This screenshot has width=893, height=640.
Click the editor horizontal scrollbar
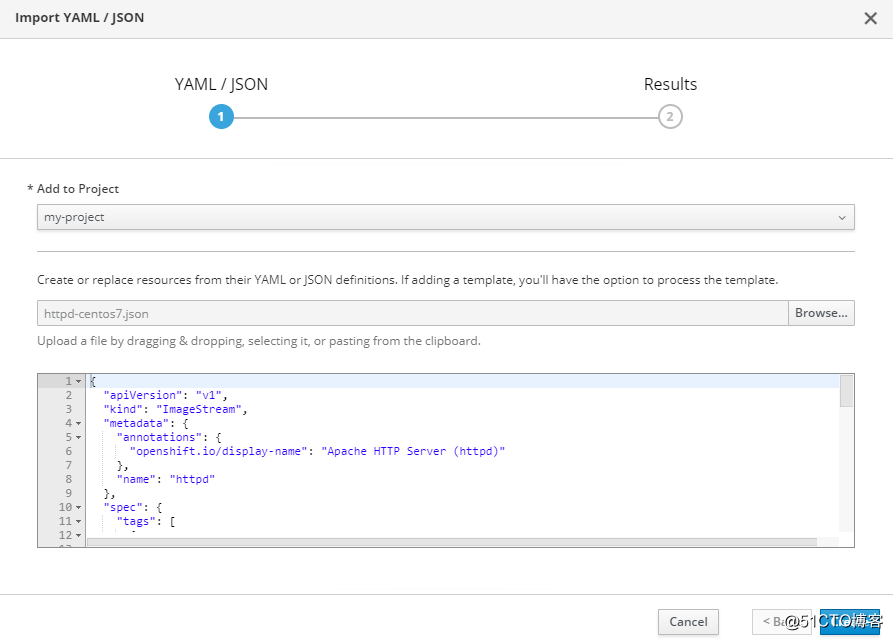click(x=452, y=542)
